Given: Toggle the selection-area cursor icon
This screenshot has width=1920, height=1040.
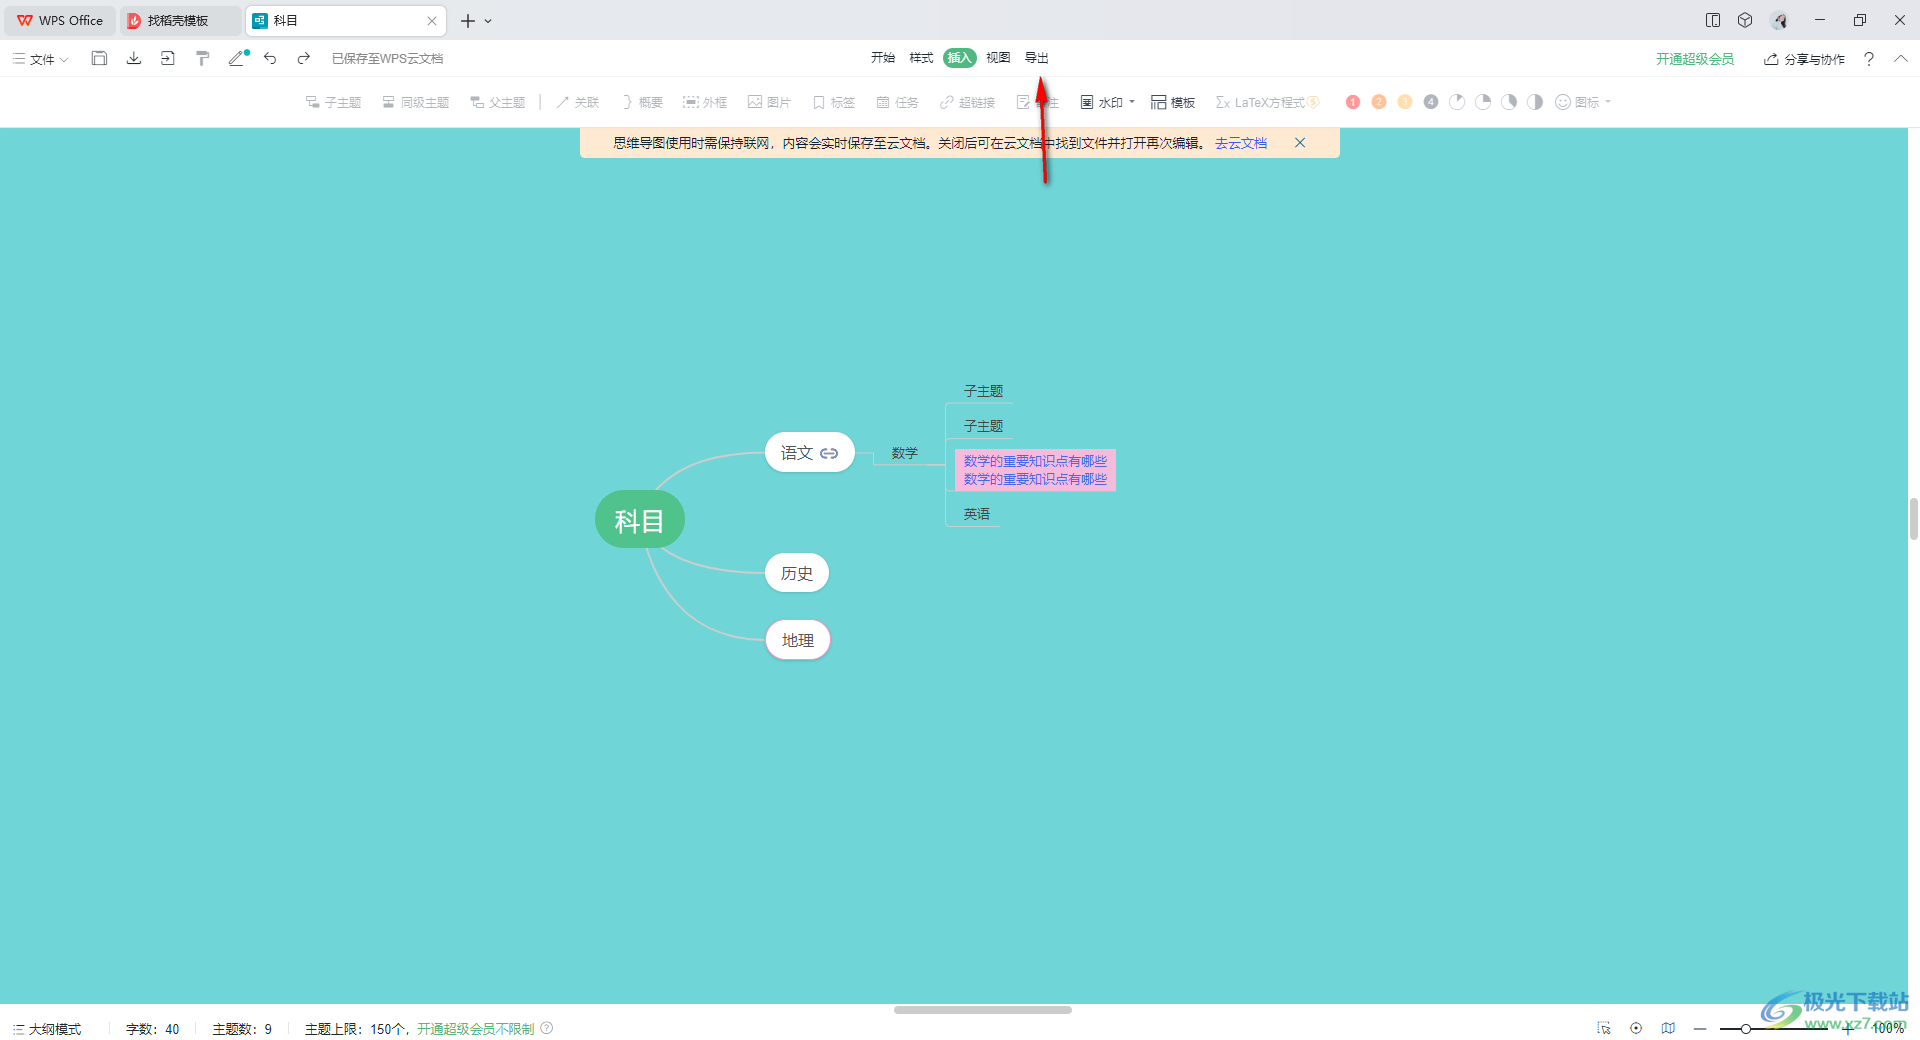Looking at the screenshot, I should 1604,1028.
